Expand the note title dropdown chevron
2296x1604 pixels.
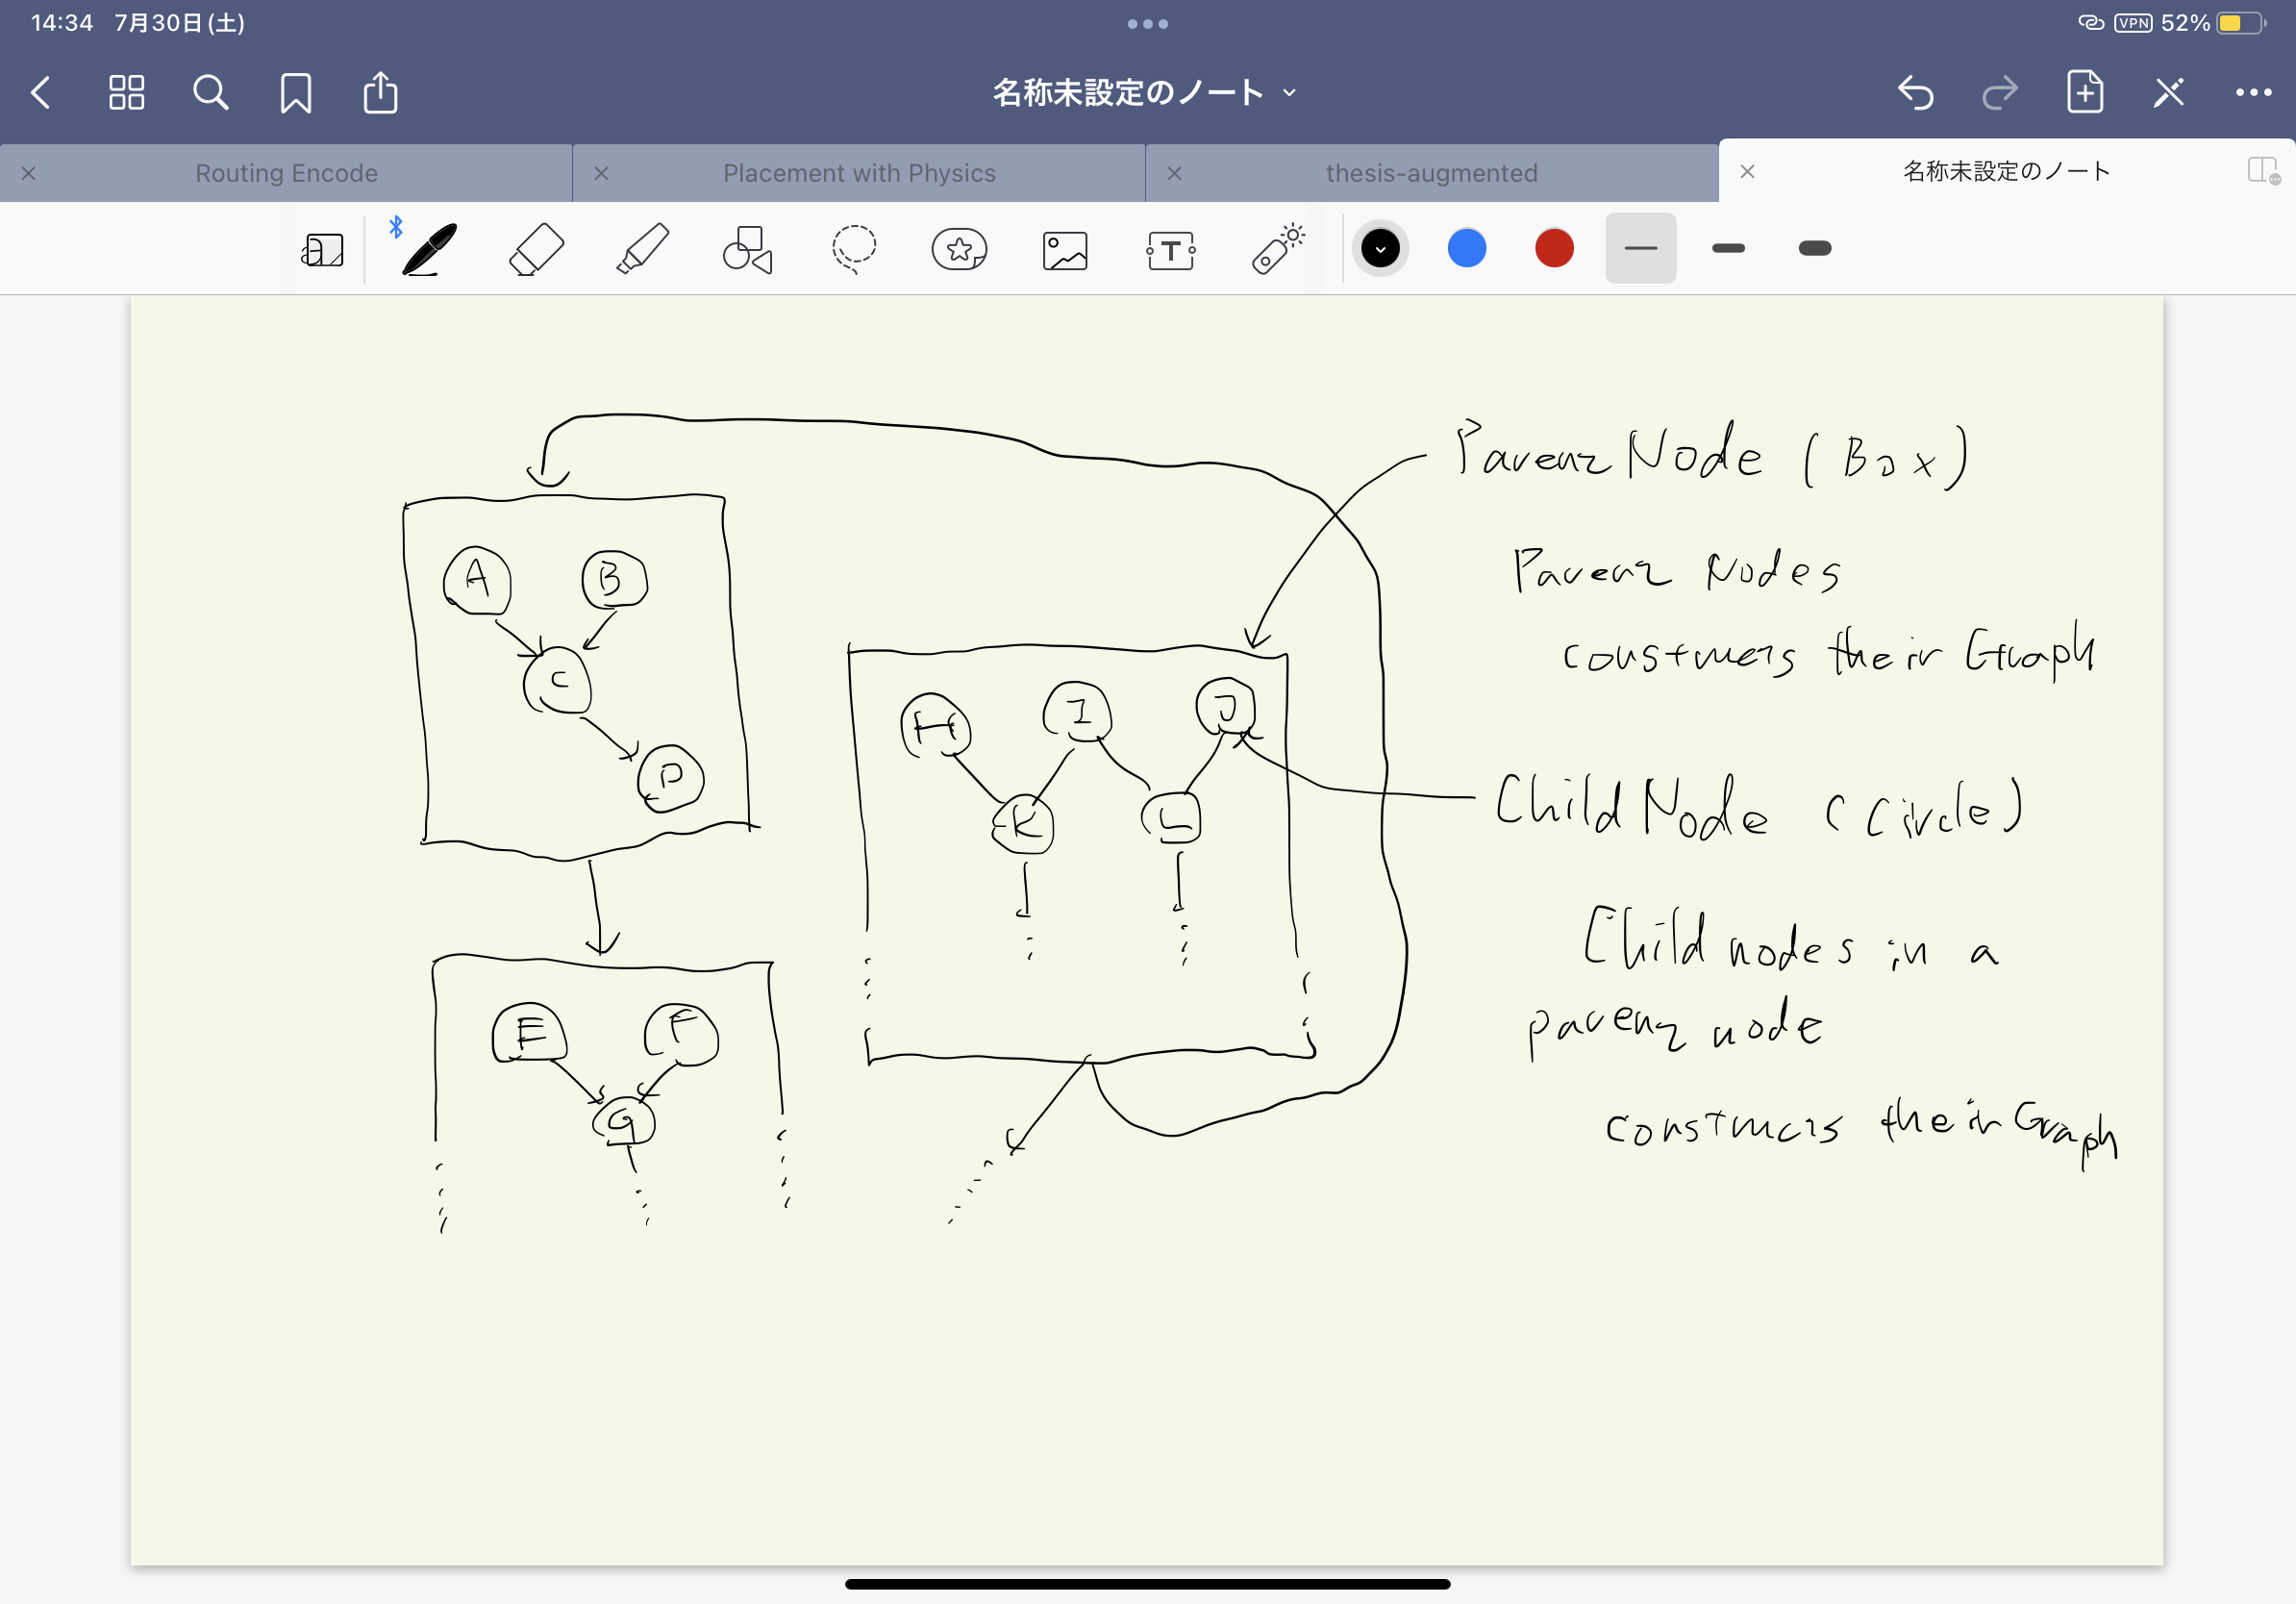[1290, 93]
